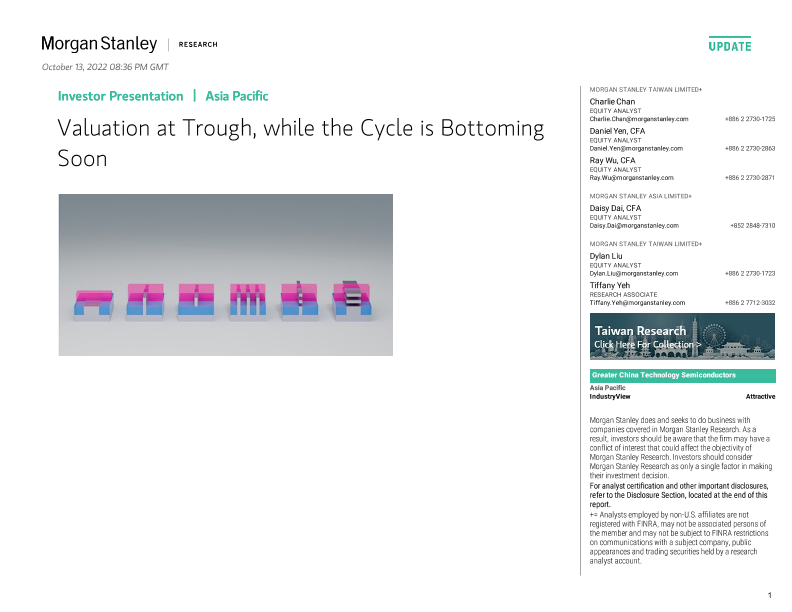
Task: Click the 'RESEARCH' label beside logo
Action: tap(198, 45)
